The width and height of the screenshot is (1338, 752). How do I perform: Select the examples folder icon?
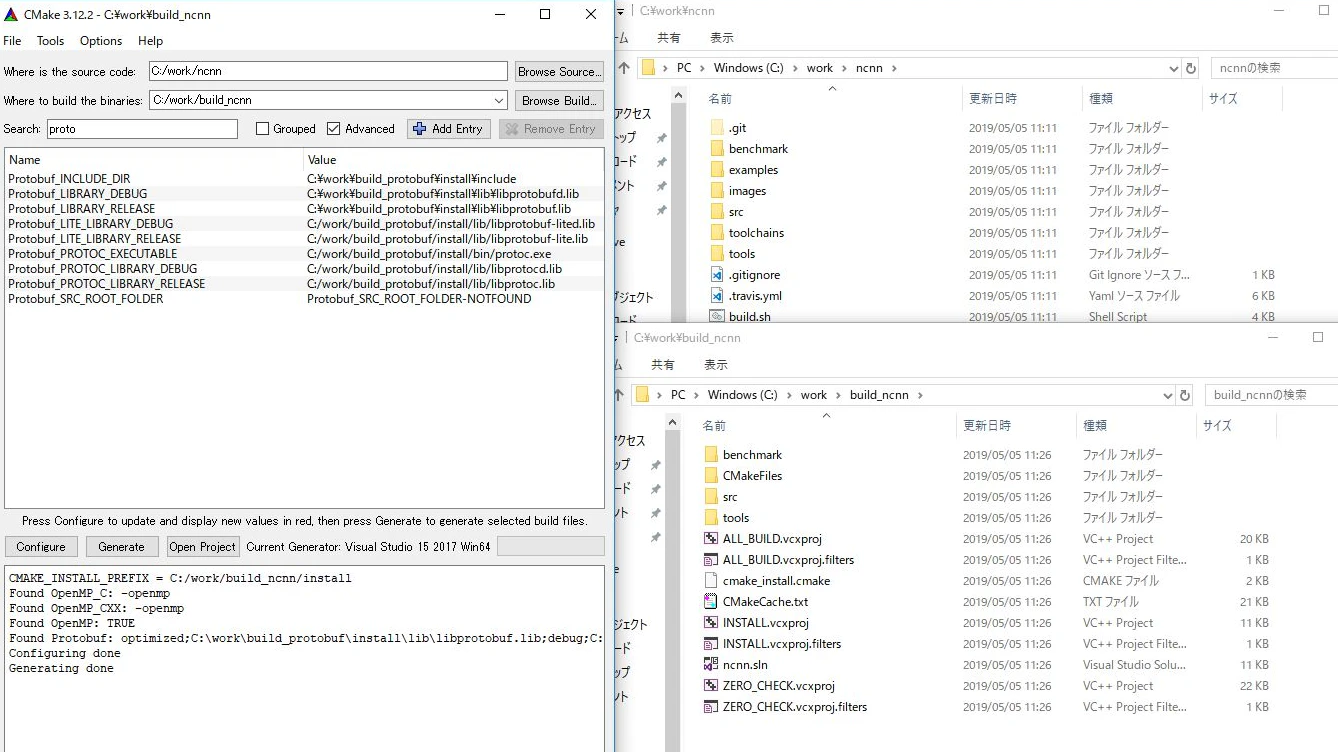click(x=716, y=170)
